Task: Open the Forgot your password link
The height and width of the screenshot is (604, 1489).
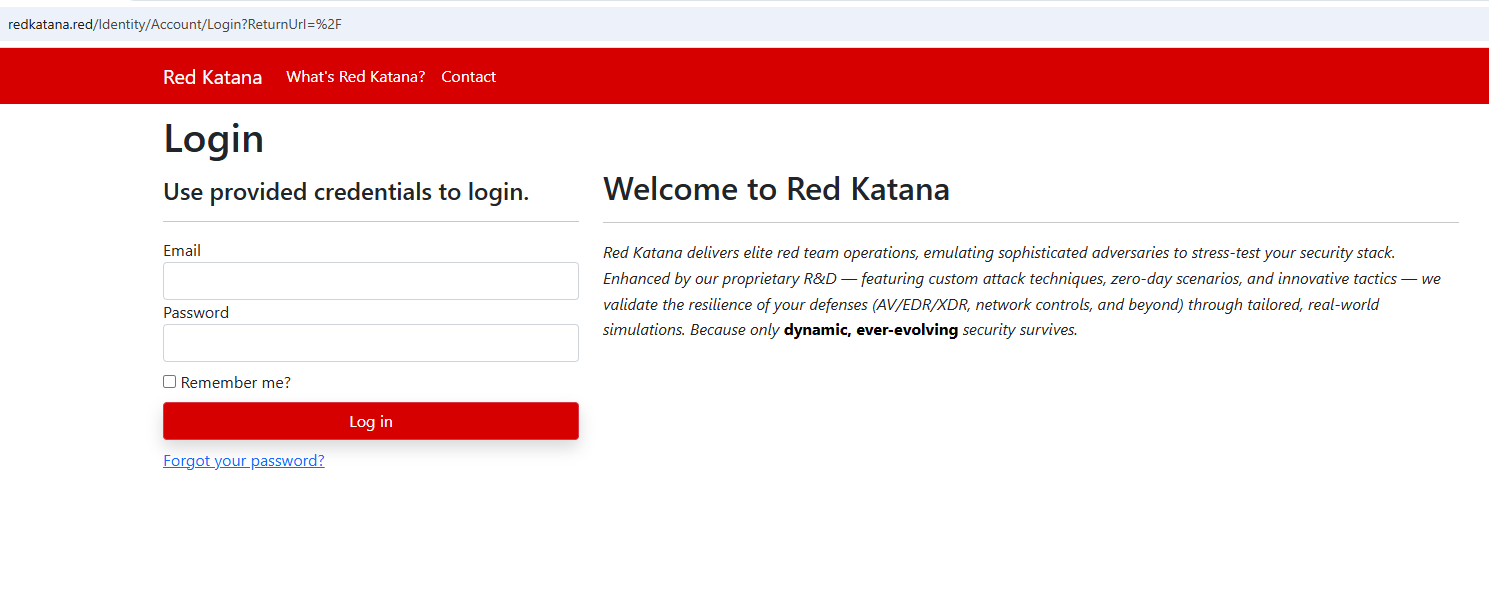Action: 243,460
